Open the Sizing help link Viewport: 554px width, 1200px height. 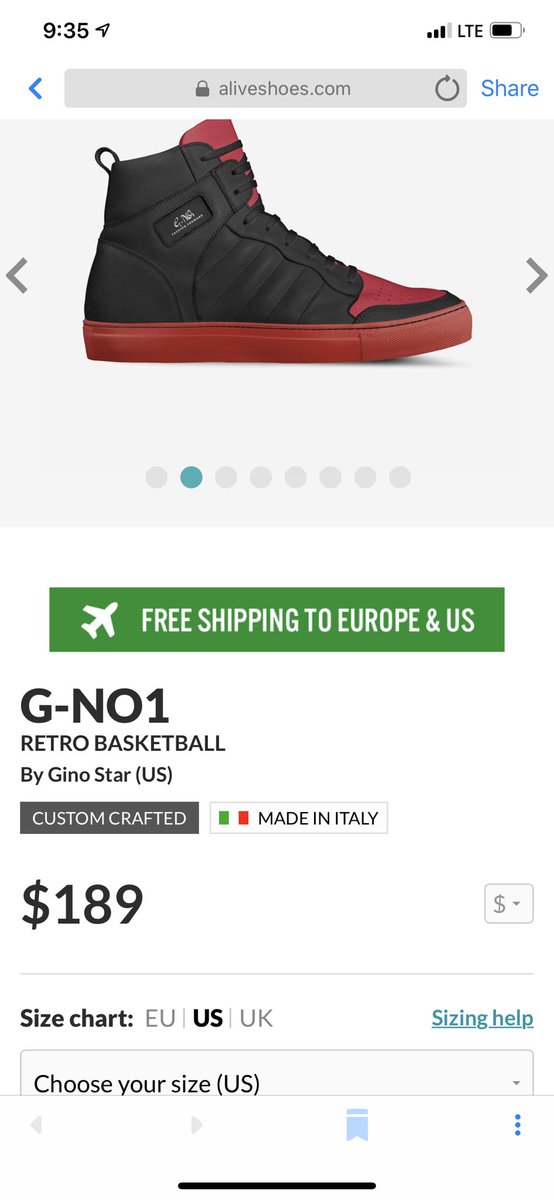482,1018
